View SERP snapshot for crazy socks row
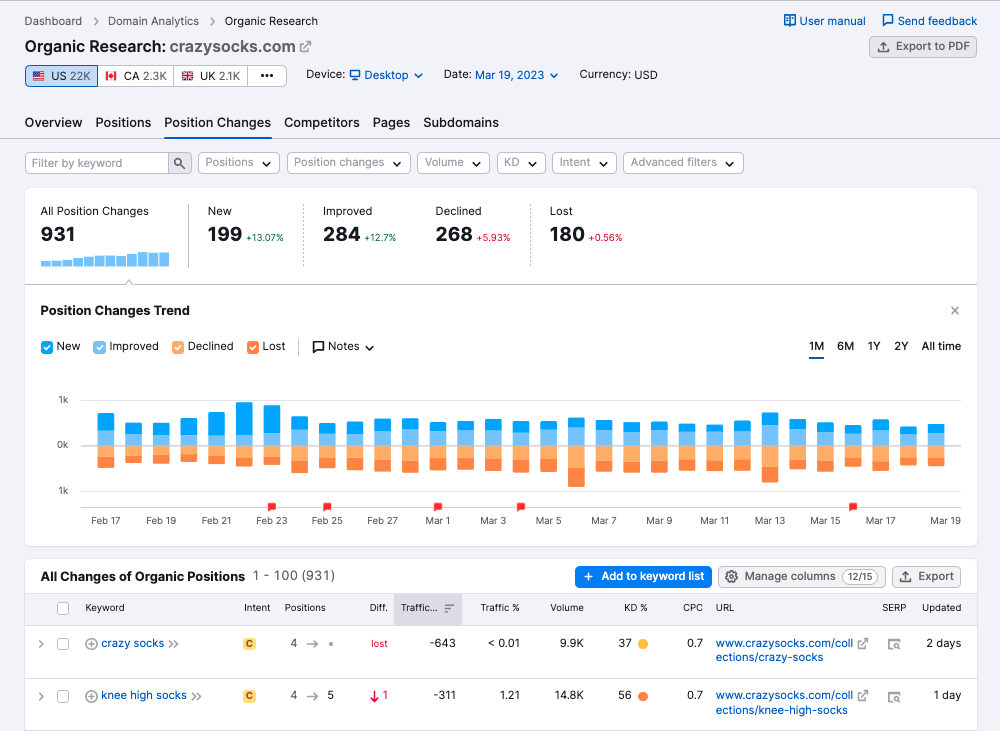Screen dimensions: 1000x731 tap(894, 644)
